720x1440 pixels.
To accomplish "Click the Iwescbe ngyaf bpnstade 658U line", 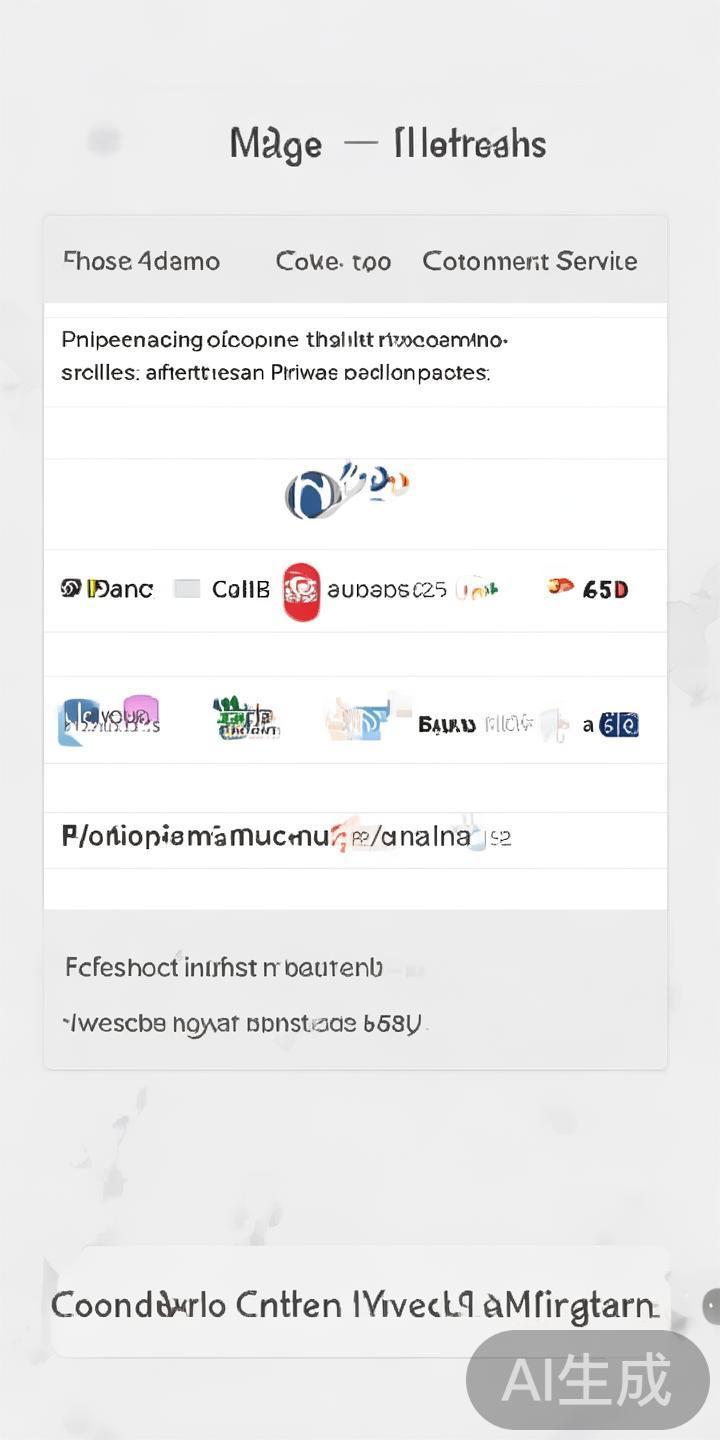I will 245,1023.
